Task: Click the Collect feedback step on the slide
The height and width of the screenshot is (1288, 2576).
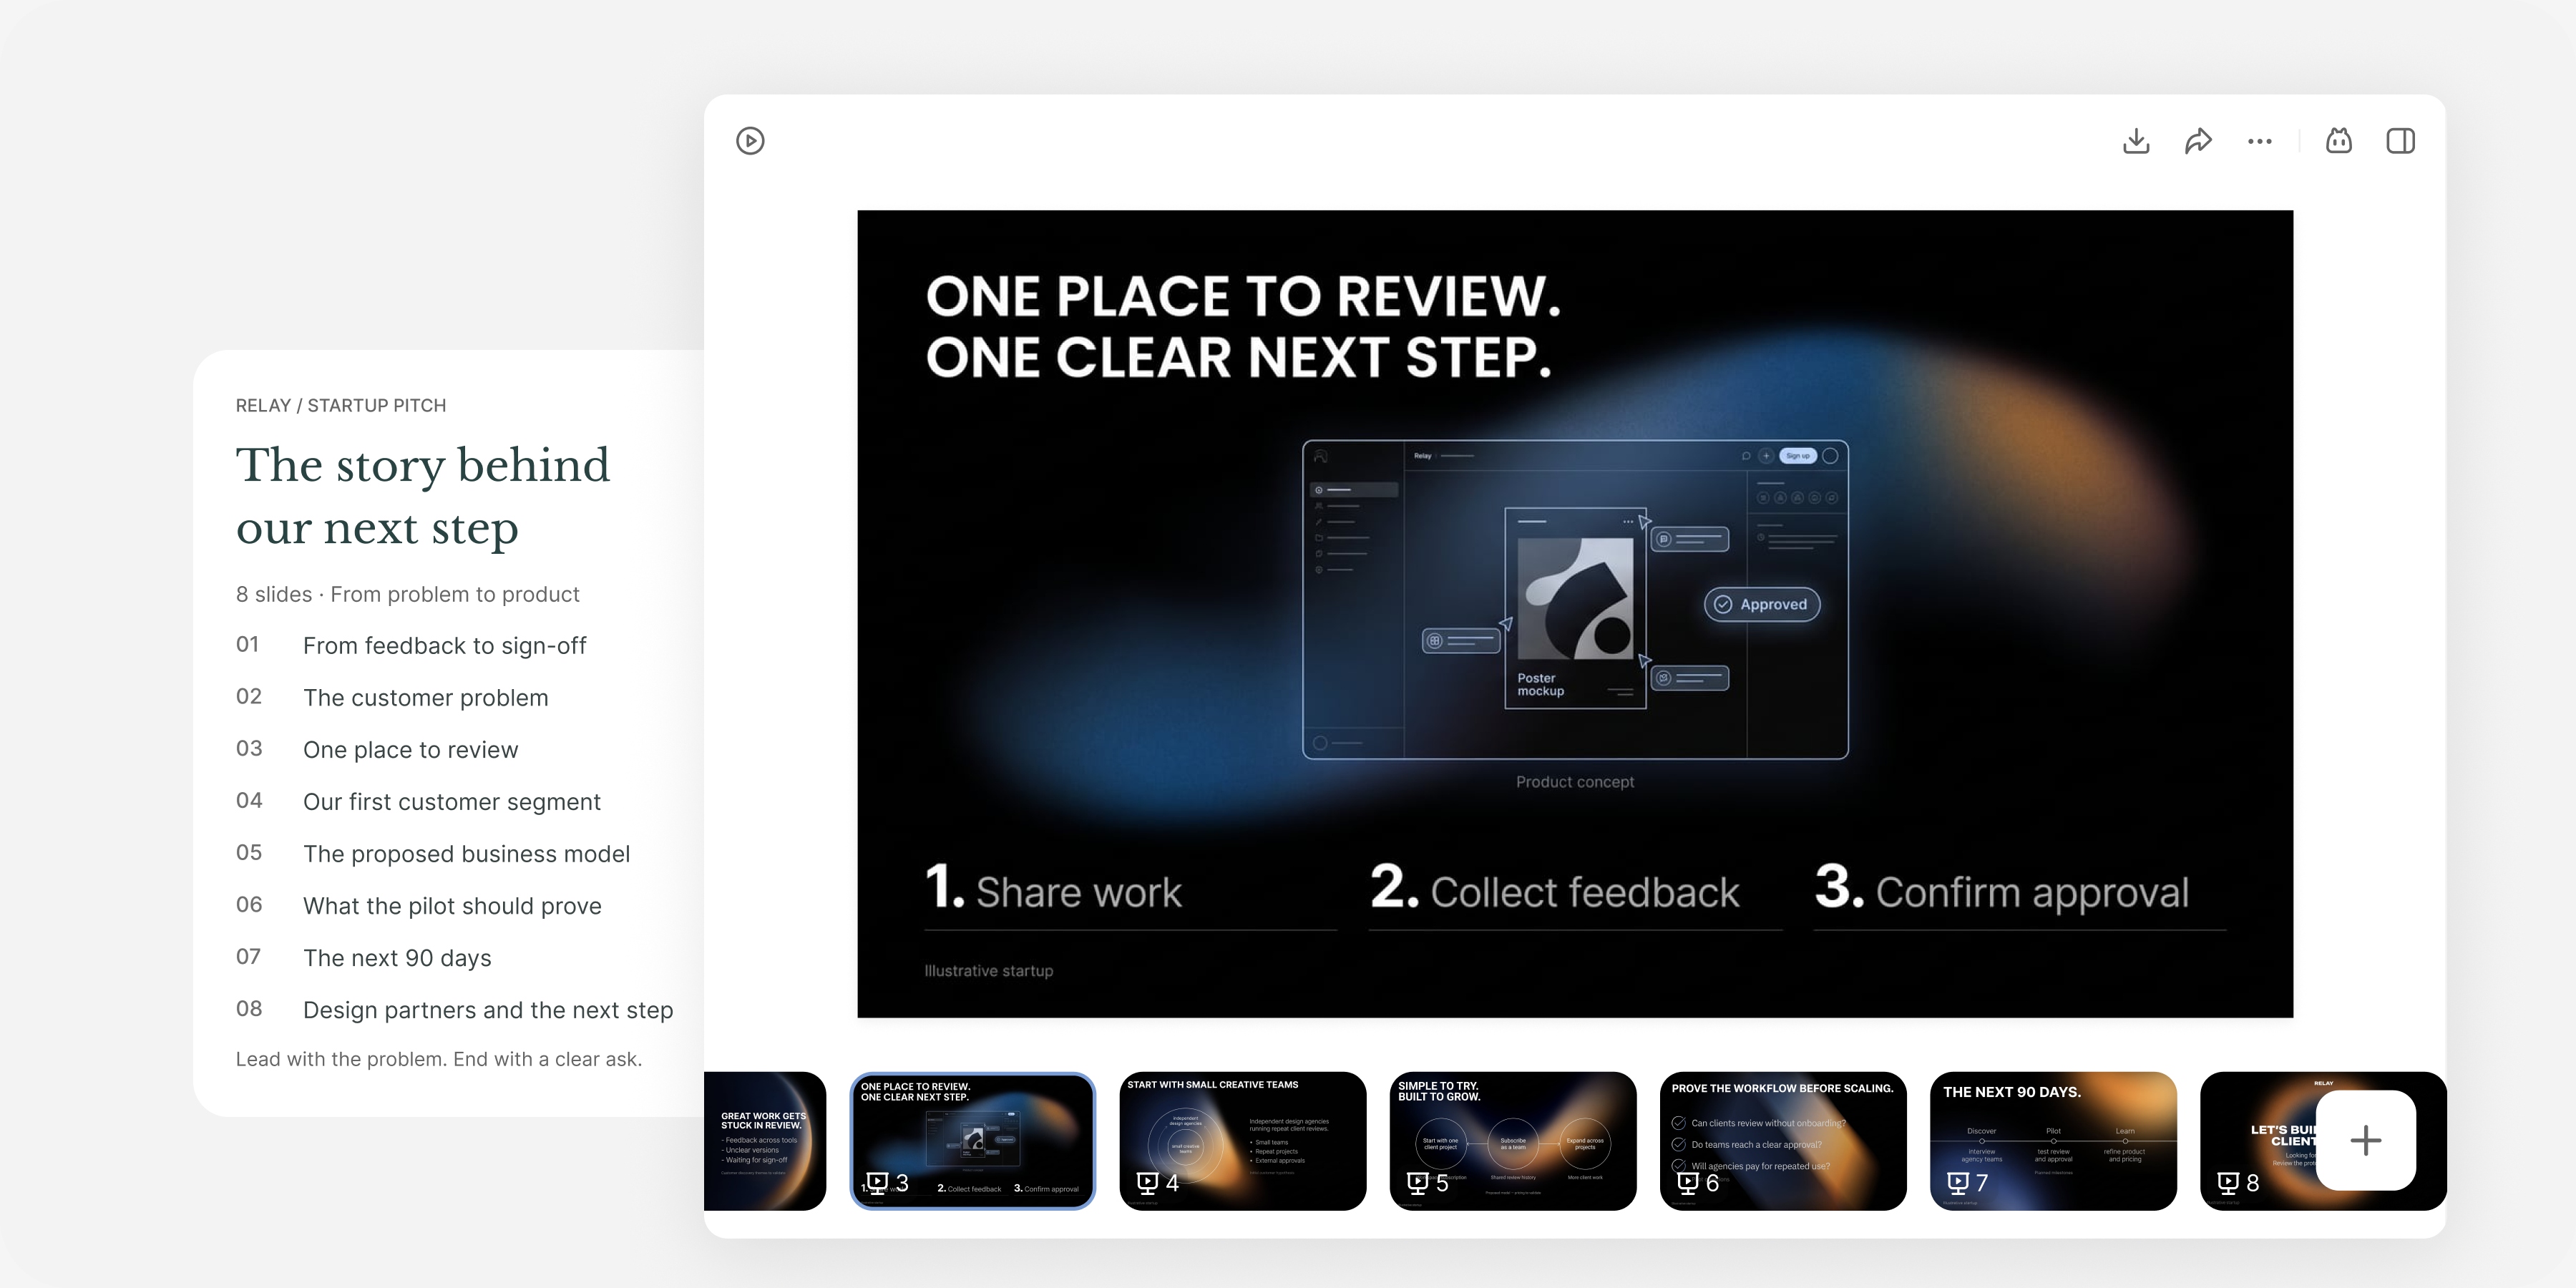Action: 1555,889
